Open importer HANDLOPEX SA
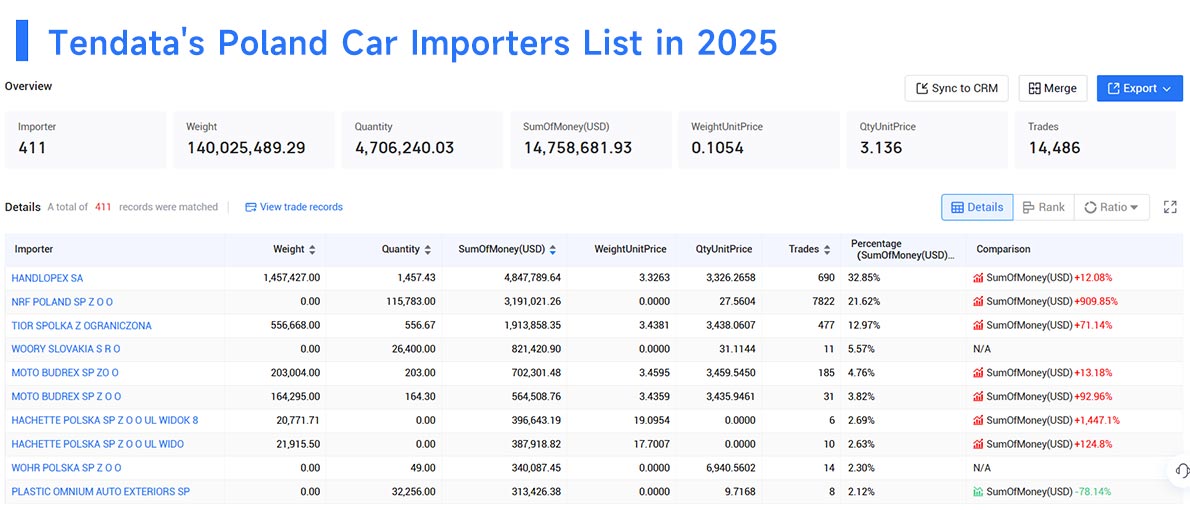The height and width of the screenshot is (510, 1190). coord(47,278)
